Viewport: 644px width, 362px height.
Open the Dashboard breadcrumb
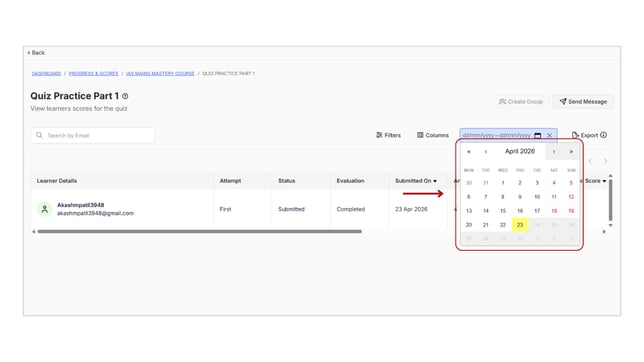click(46, 74)
